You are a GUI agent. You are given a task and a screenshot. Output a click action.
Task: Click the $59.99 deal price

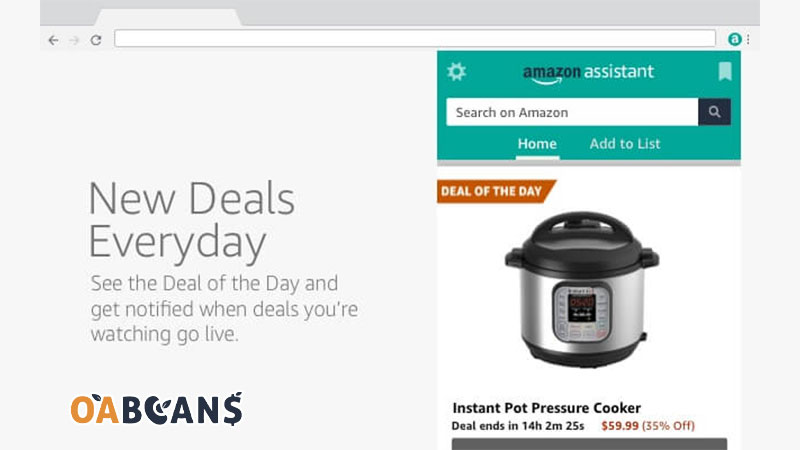coord(619,426)
